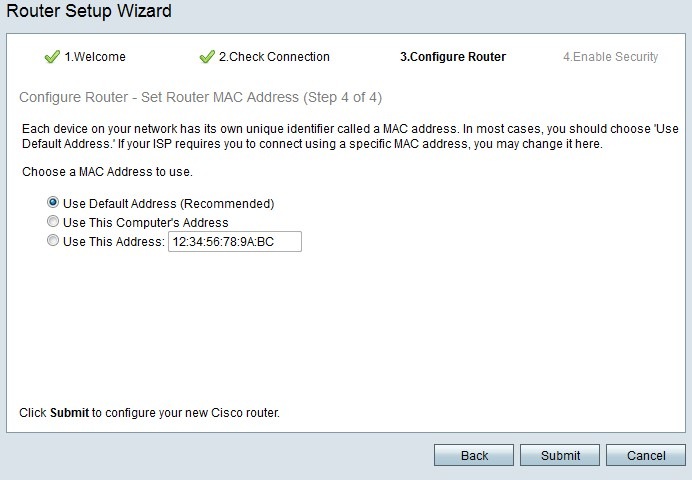The height and width of the screenshot is (480, 692).
Task: Enable the Use This Address radio button
Action: tap(53, 241)
